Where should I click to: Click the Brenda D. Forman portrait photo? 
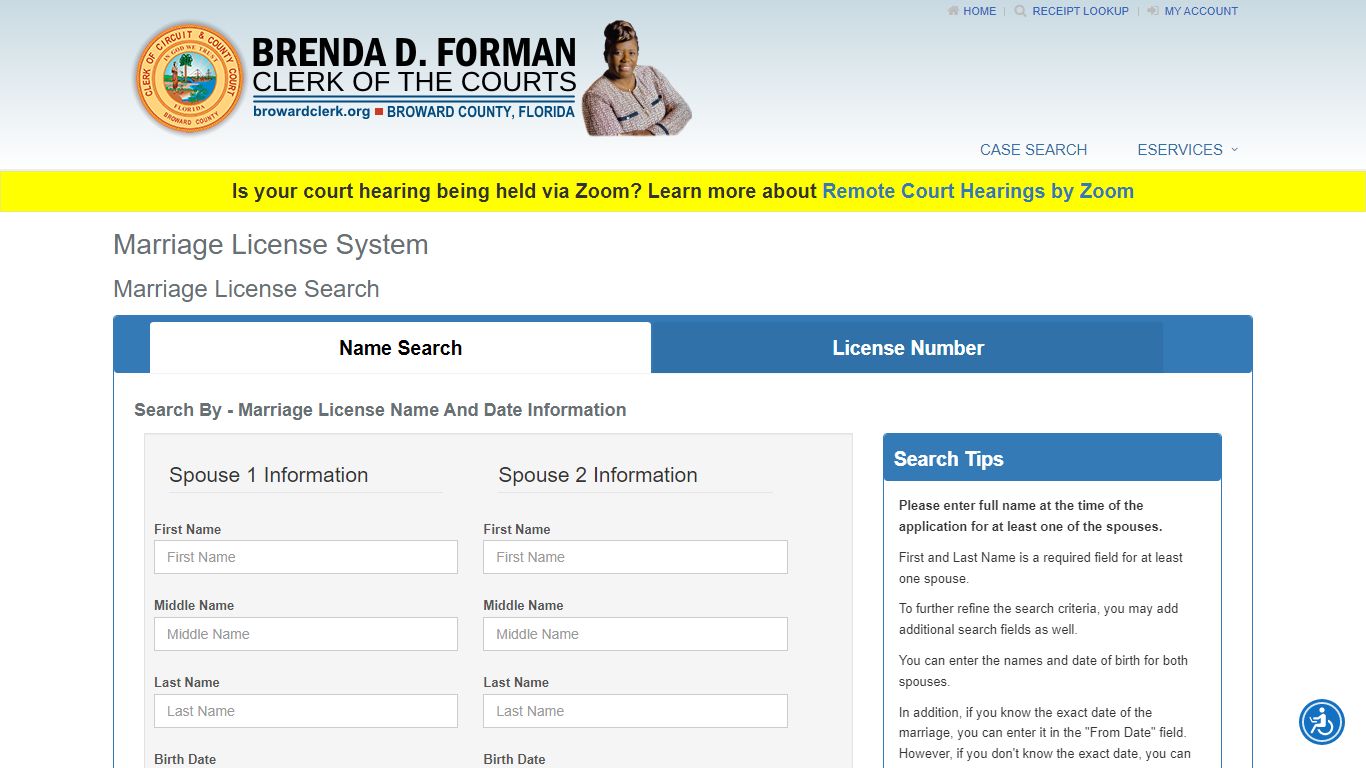(636, 78)
